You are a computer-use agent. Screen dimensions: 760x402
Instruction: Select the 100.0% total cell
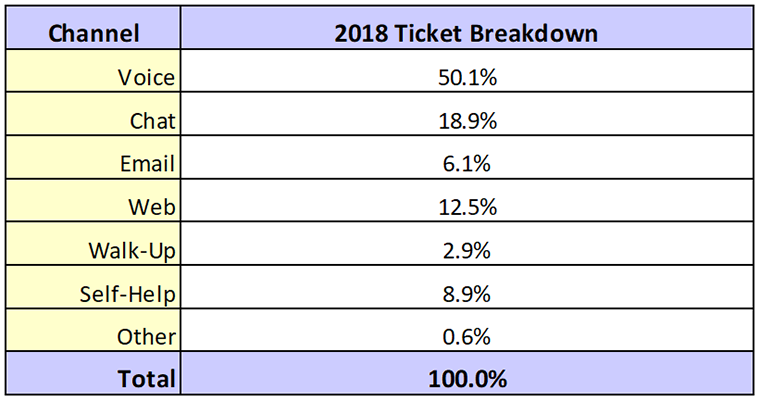466,379
